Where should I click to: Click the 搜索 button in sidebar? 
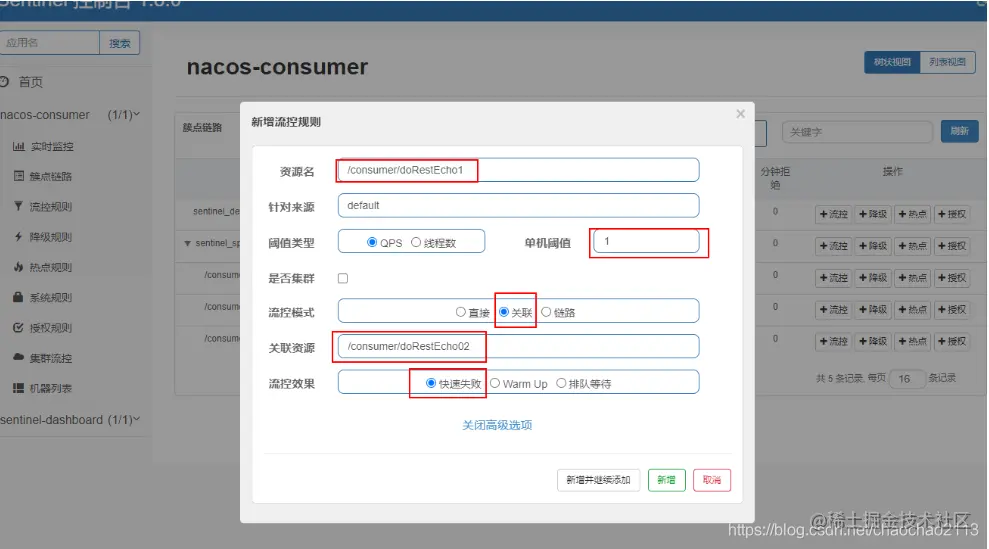click(120, 43)
